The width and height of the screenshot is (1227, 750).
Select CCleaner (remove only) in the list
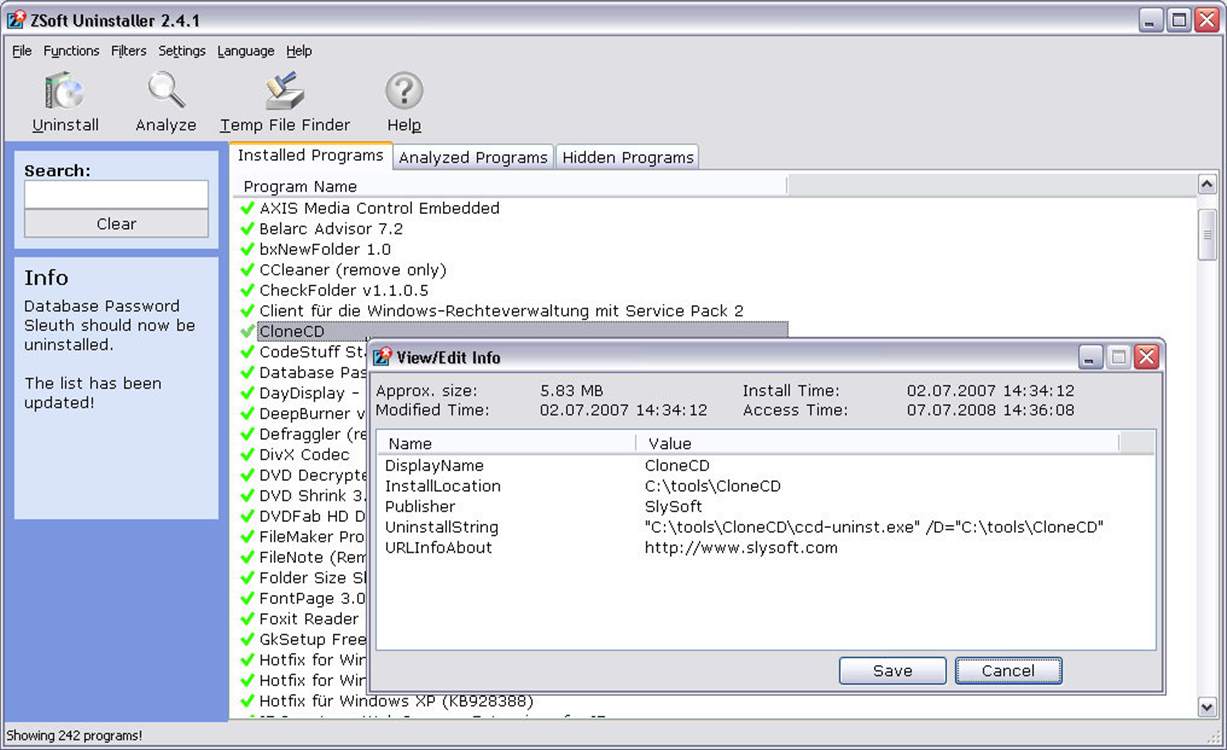(x=353, y=270)
